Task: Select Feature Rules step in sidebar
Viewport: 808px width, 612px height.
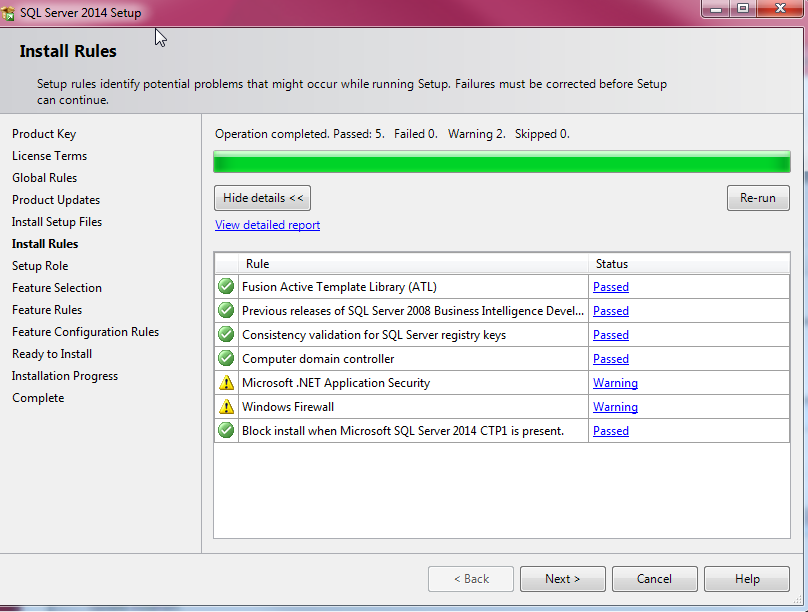Action: pyautogui.click(x=47, y=310)
